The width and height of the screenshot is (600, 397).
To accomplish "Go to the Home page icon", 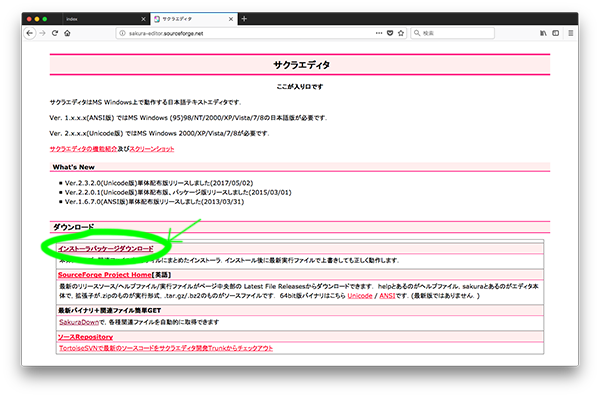I will point(67,33).
